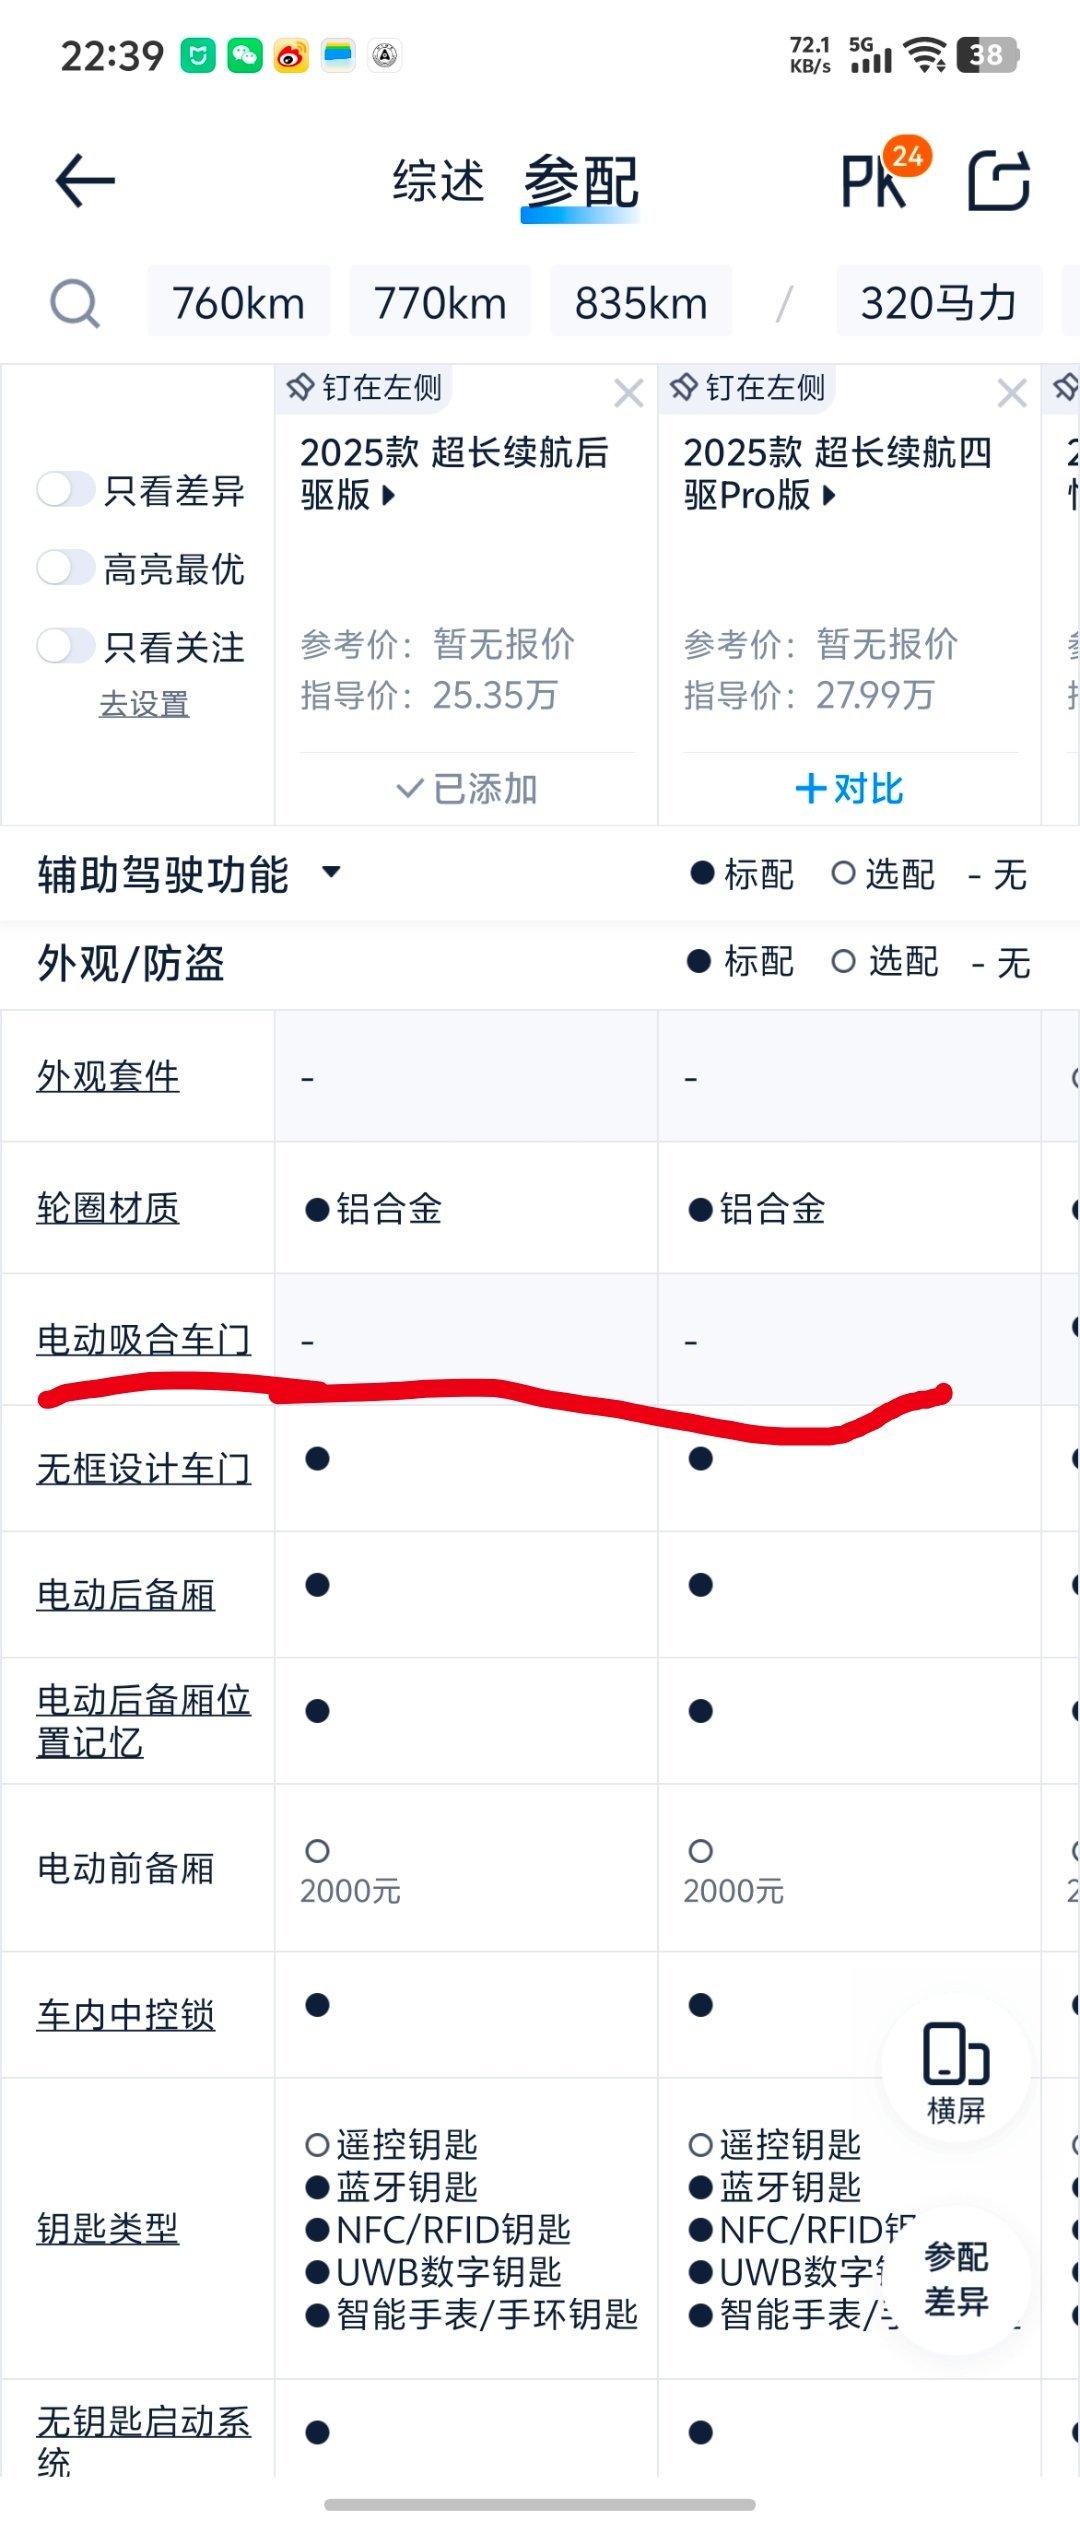Pin 超长续航四驱Pro版 column to left
This screenshot has height=2532, width=1080.
(748, 388)
